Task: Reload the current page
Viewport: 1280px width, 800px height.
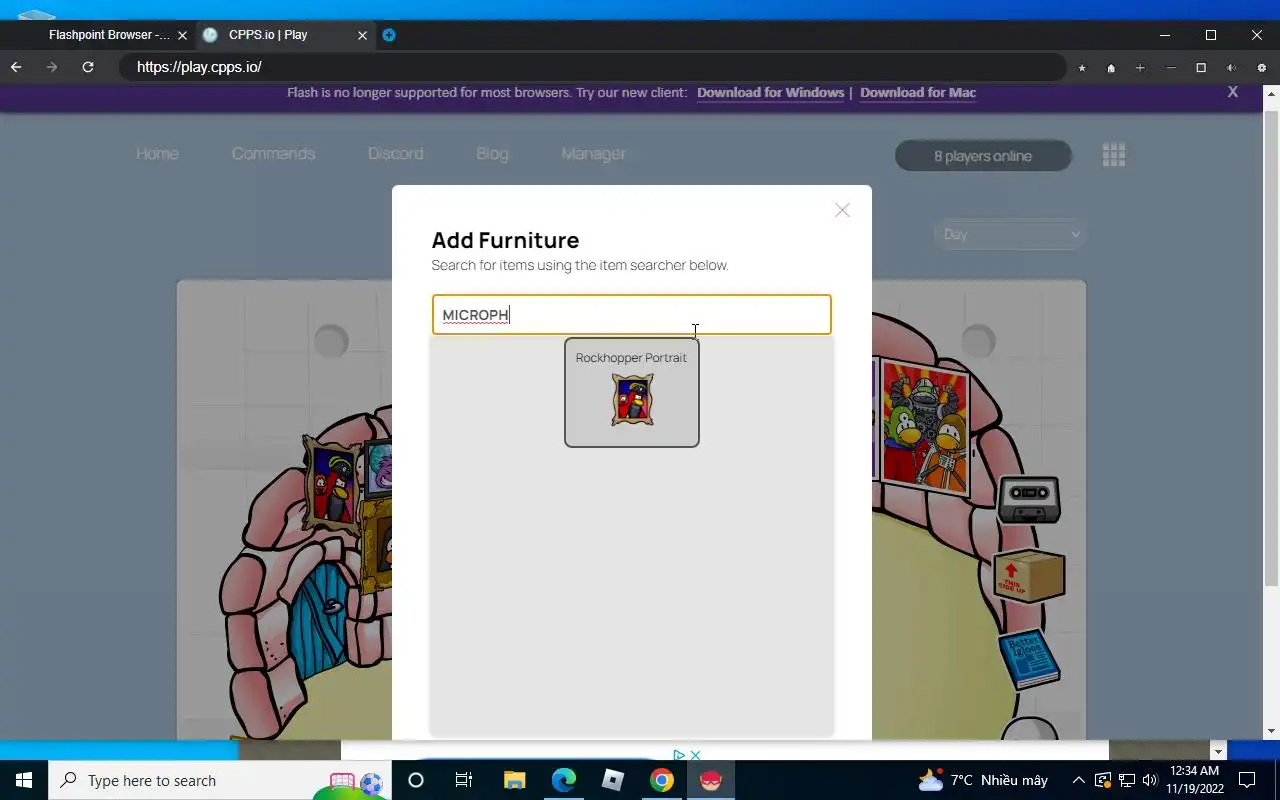Action: coord(88,67)
